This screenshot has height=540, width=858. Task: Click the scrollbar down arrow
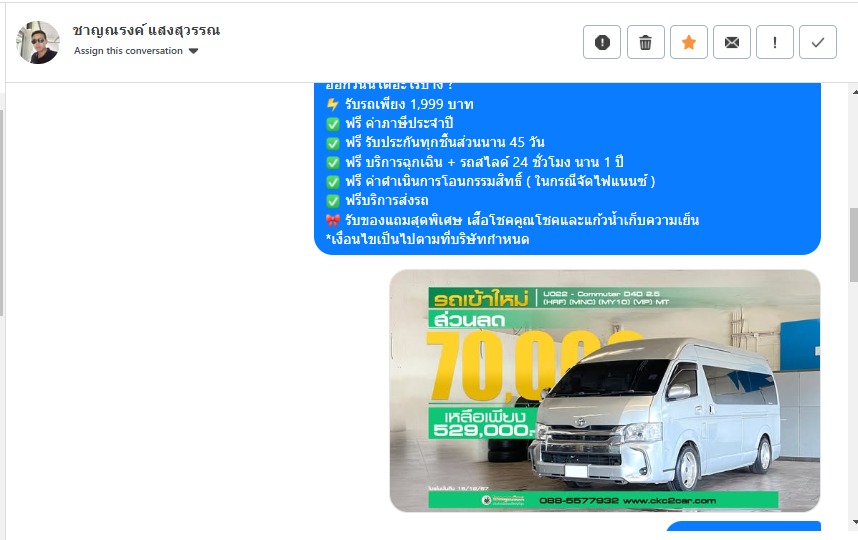point(854,522)
